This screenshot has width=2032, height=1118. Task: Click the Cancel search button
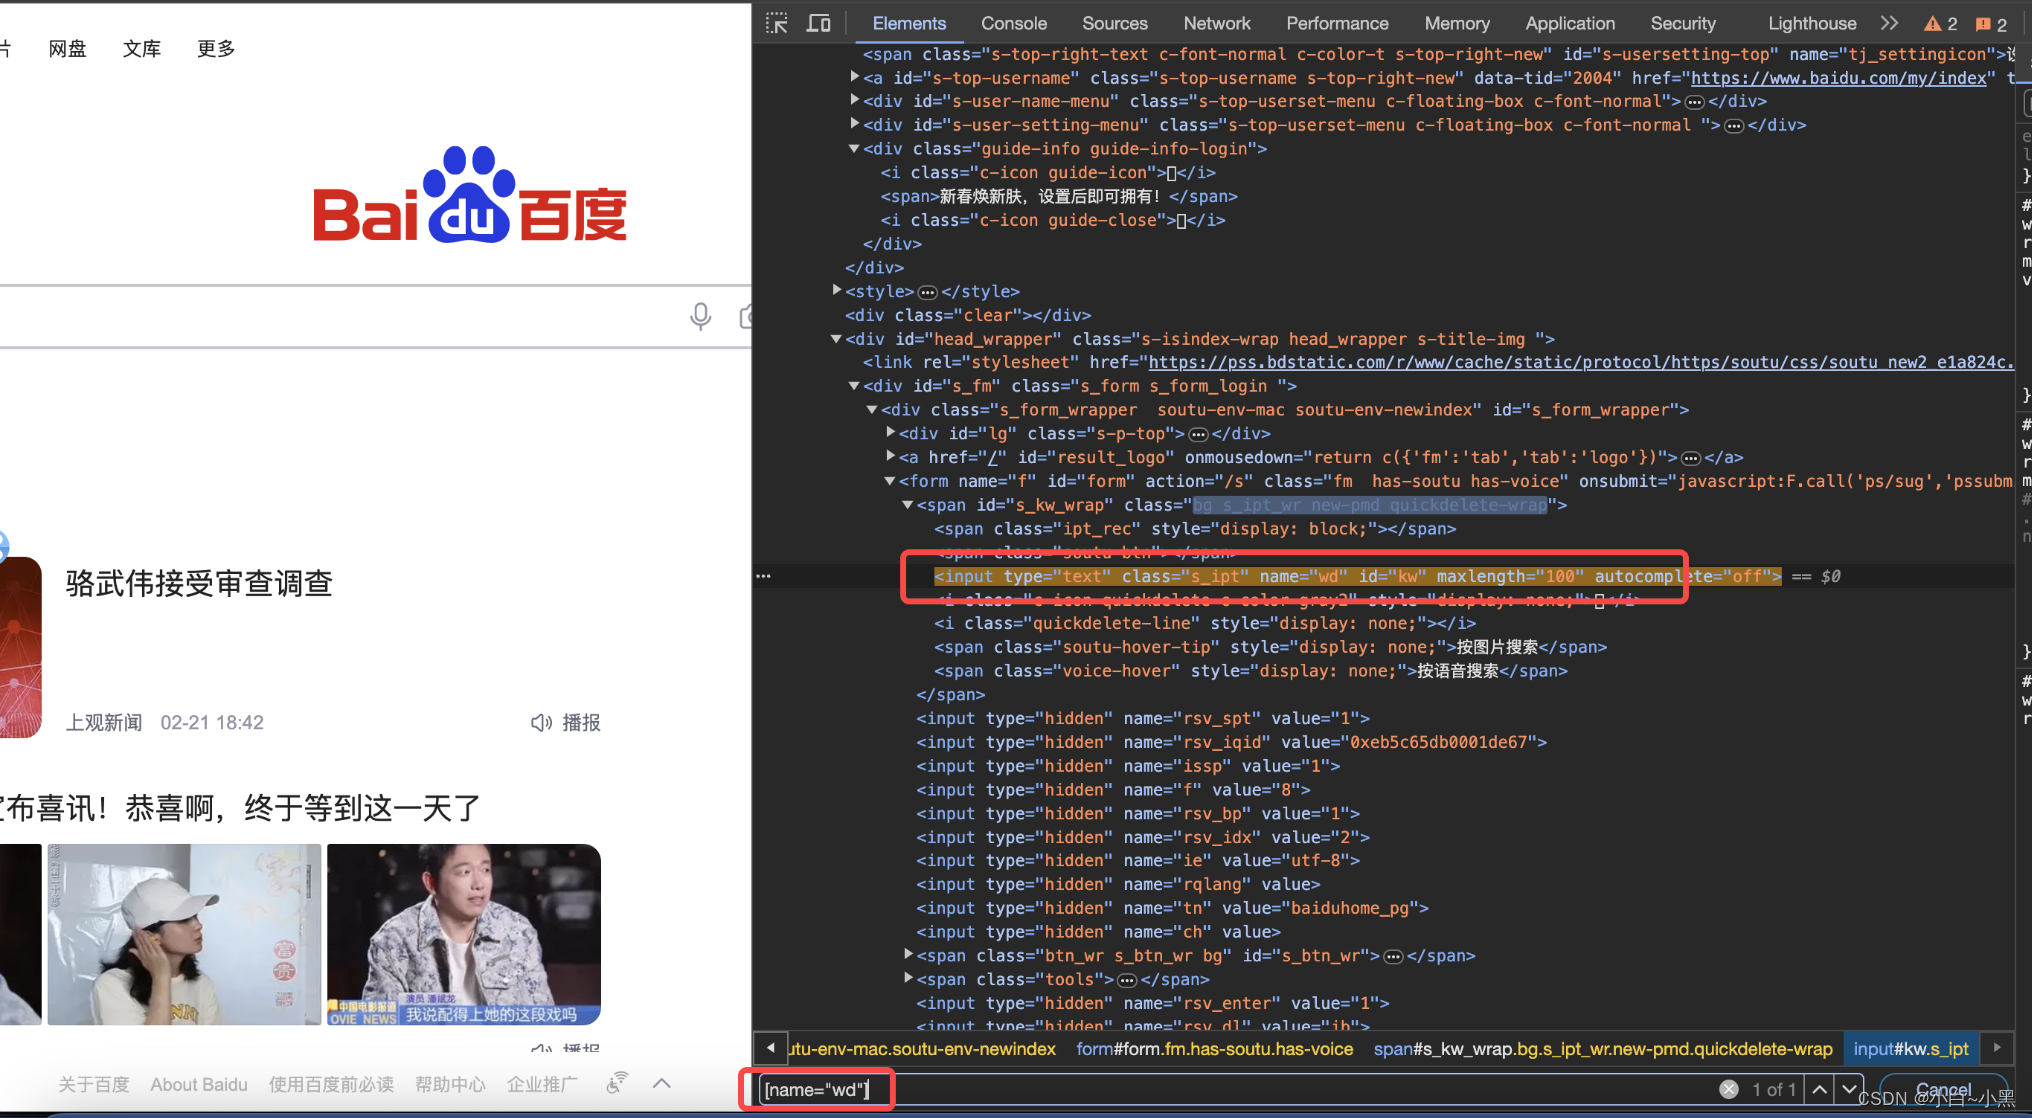click(1943, 1089)
